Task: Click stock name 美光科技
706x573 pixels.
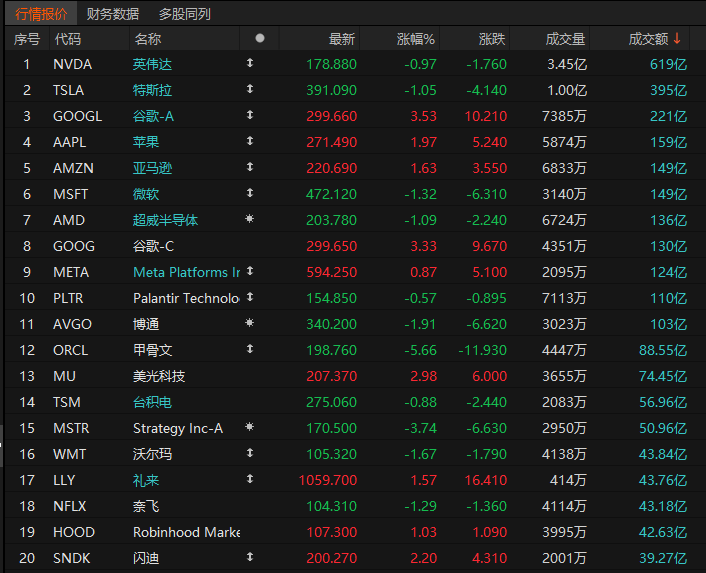Action: tap(159, 376)
